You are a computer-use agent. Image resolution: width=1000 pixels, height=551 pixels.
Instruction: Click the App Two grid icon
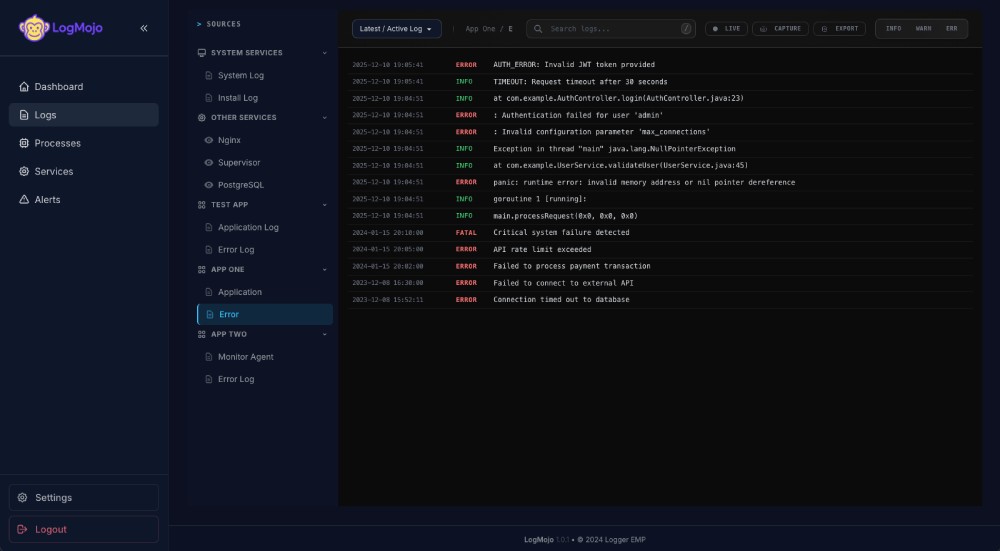click(x=202, y=334)
